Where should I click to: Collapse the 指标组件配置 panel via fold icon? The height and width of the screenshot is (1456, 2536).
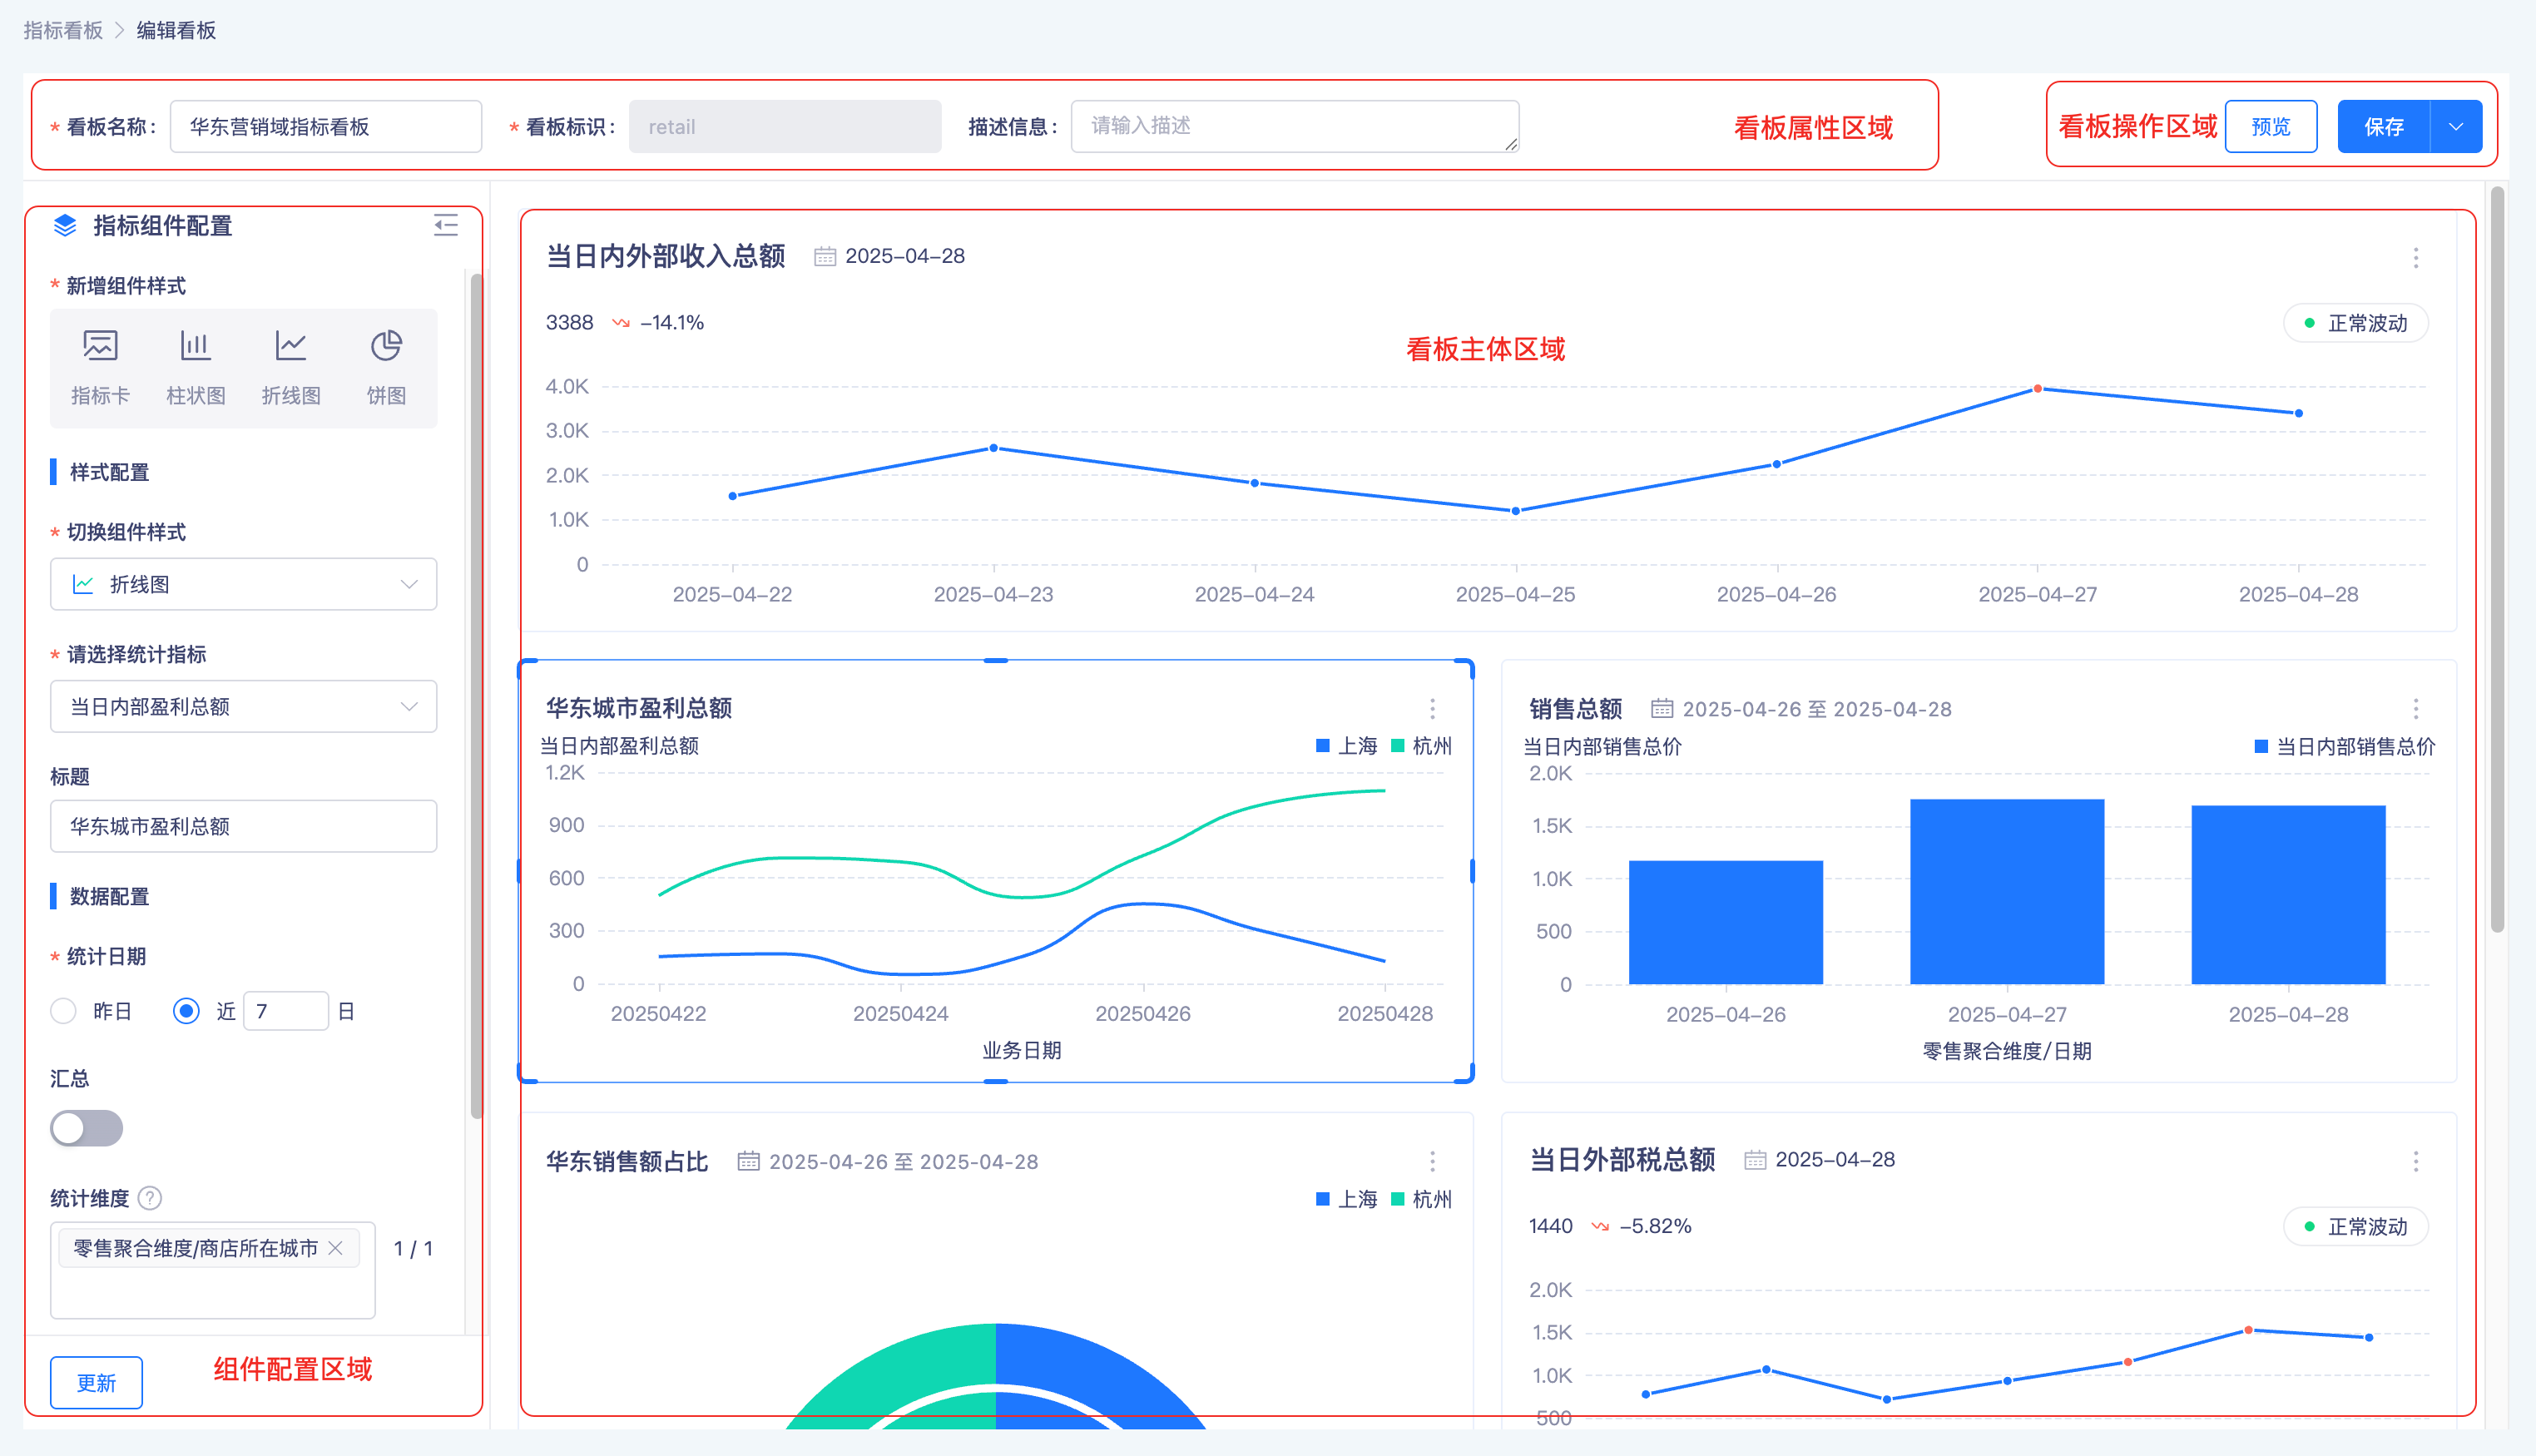tap(446, 225)
